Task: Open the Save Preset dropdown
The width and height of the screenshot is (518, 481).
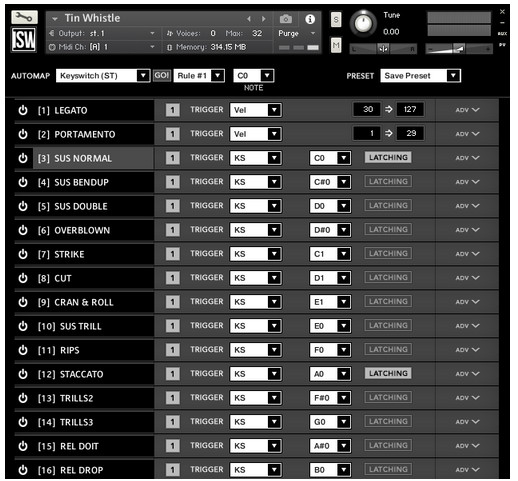Action: point(420,76)
